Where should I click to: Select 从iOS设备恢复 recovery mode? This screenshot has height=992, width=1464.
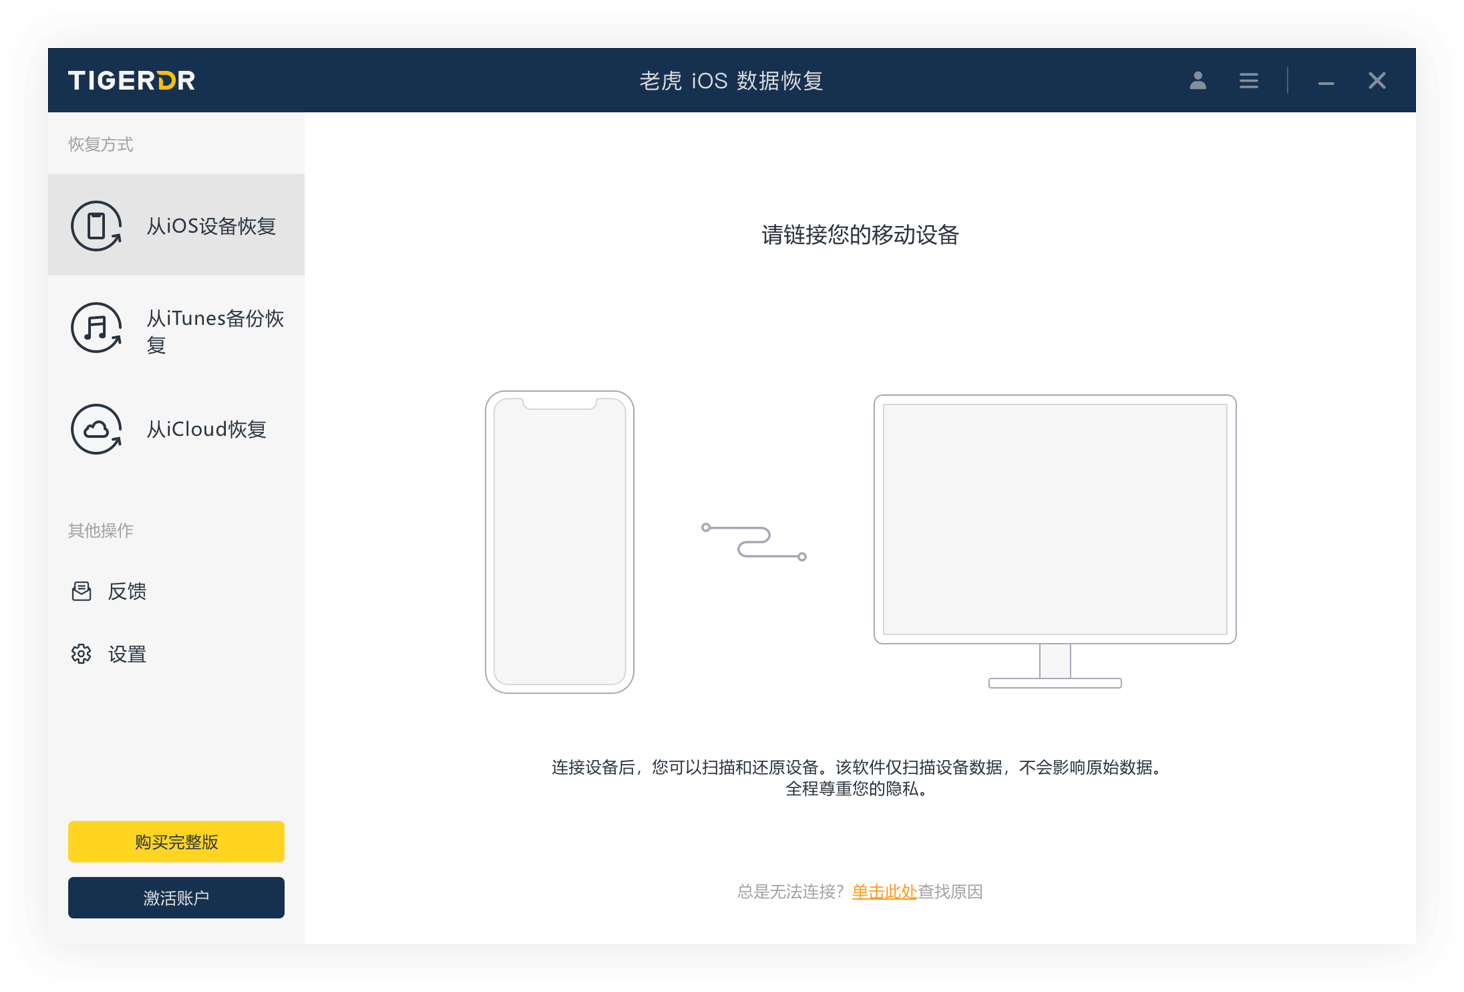[176, 225]
